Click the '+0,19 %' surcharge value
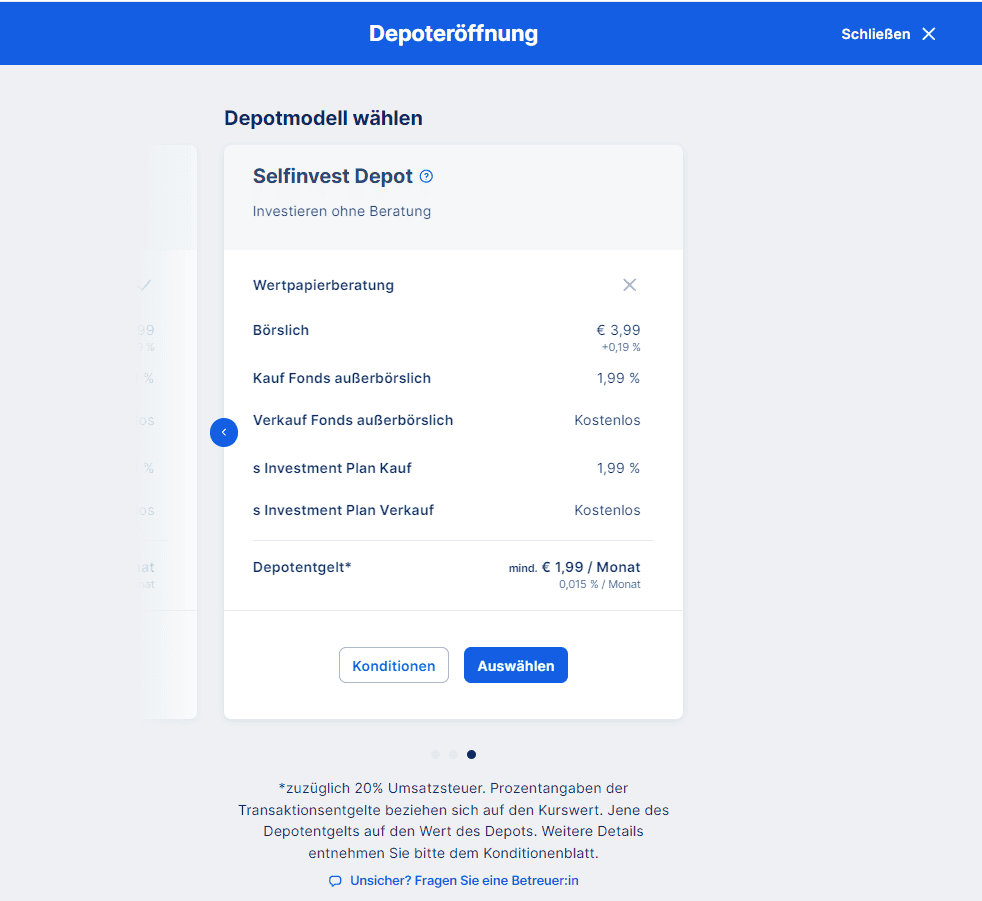The image size is (982, 901). click(621, 348)
